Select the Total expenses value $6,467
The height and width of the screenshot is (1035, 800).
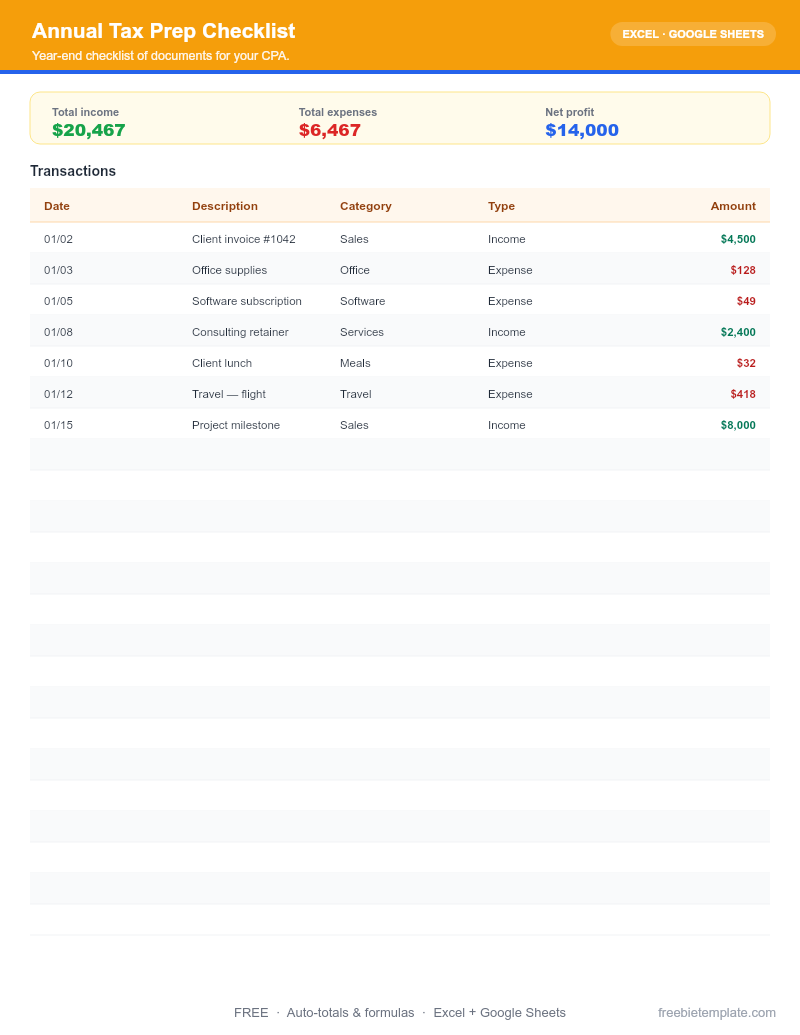tap(329, 130)
